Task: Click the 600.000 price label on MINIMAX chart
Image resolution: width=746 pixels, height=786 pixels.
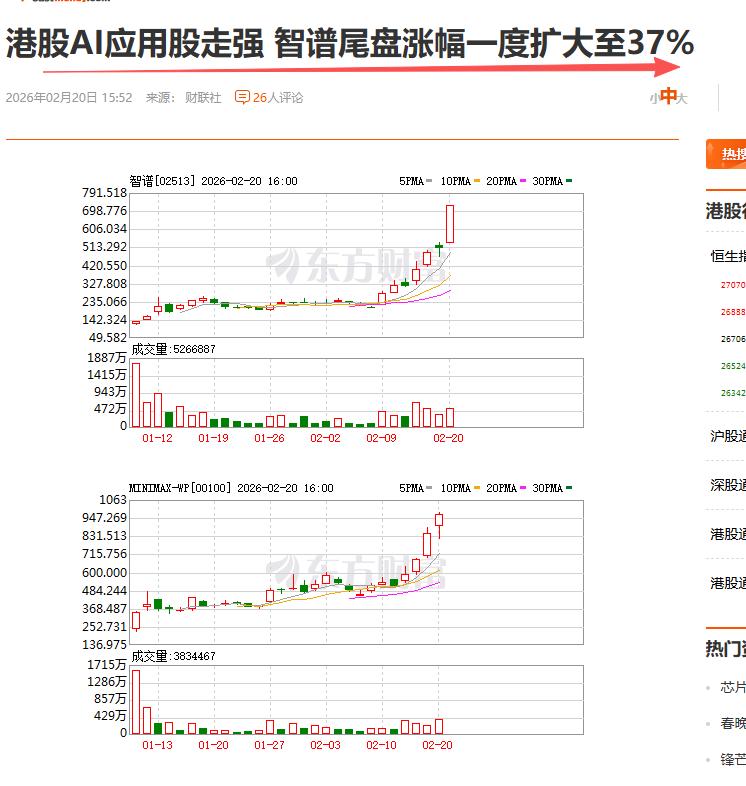Action: pyautogui.click(x=104, y=572)
